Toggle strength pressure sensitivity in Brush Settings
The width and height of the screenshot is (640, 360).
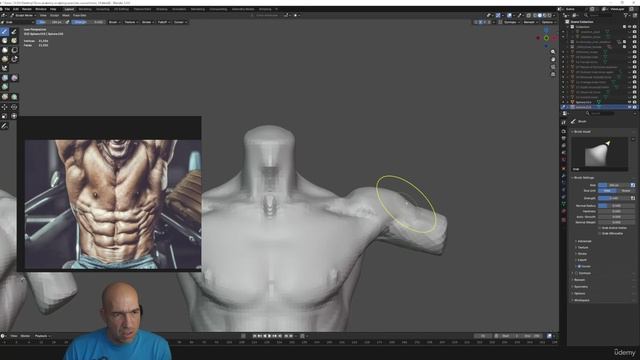pos(633,198)
